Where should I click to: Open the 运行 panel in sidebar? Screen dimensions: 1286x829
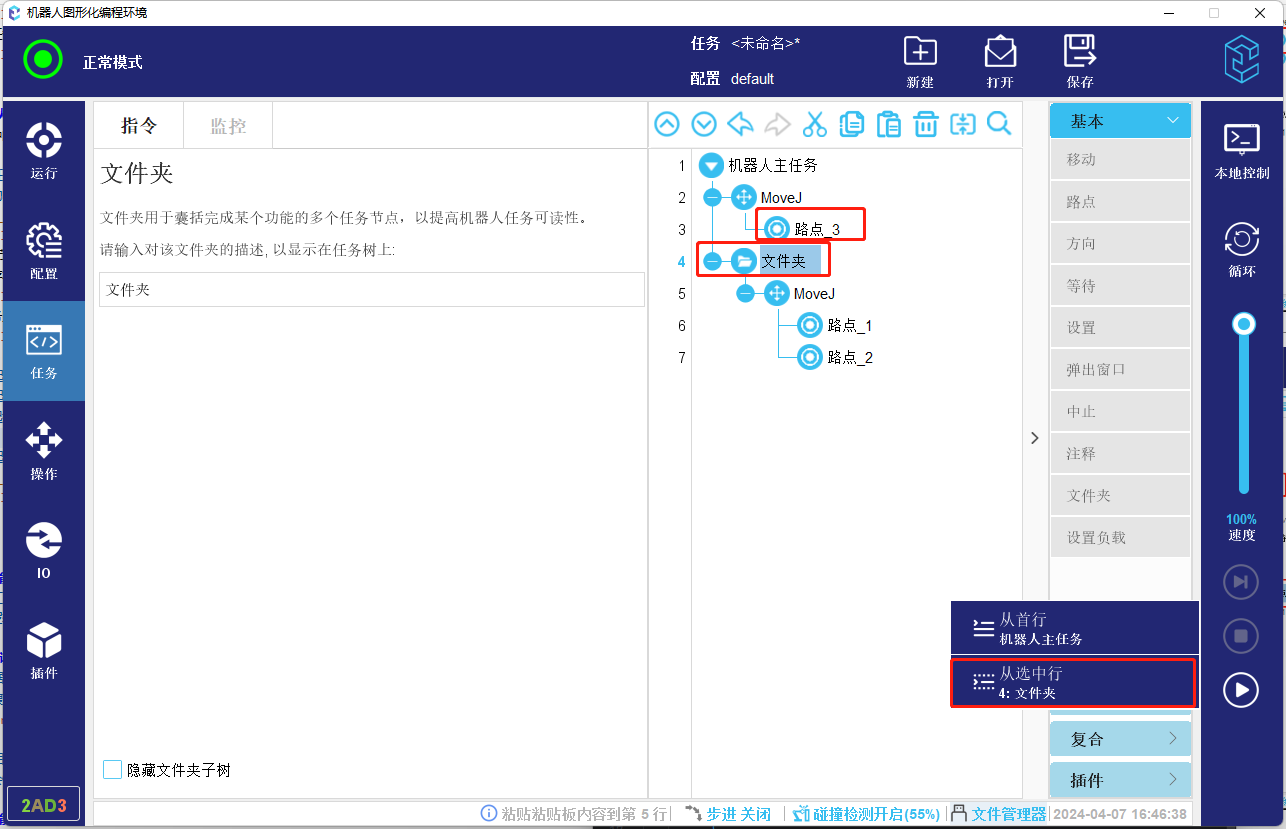point(44,150)
